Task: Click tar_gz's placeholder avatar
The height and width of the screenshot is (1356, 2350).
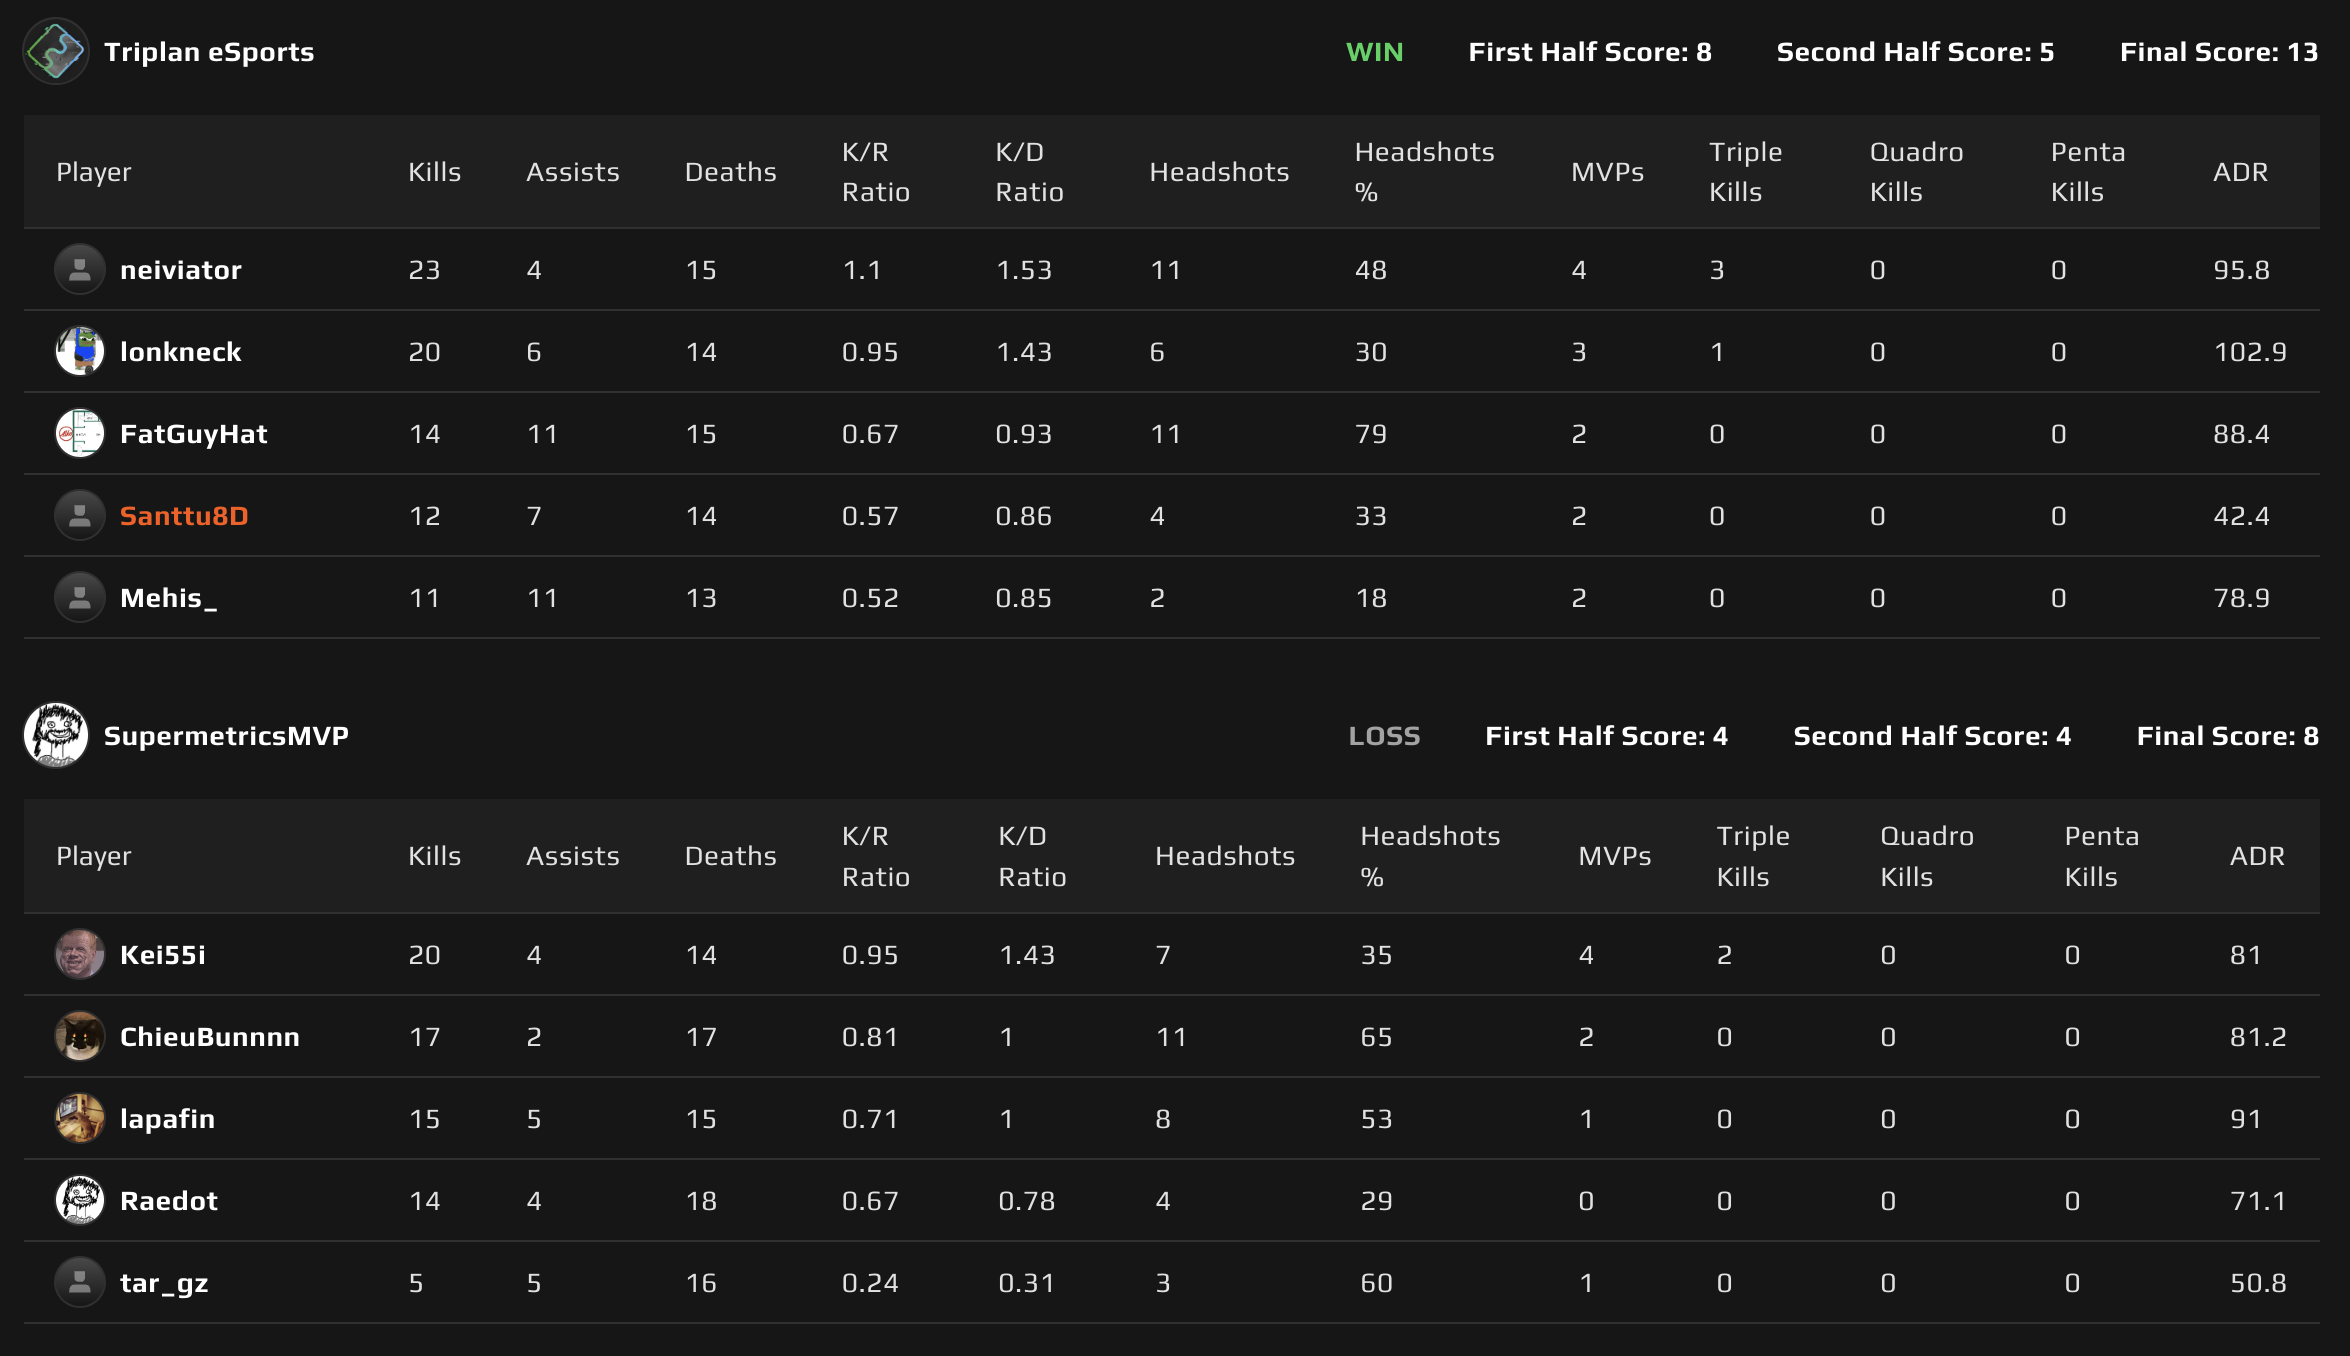Action: coord(80,1283)
